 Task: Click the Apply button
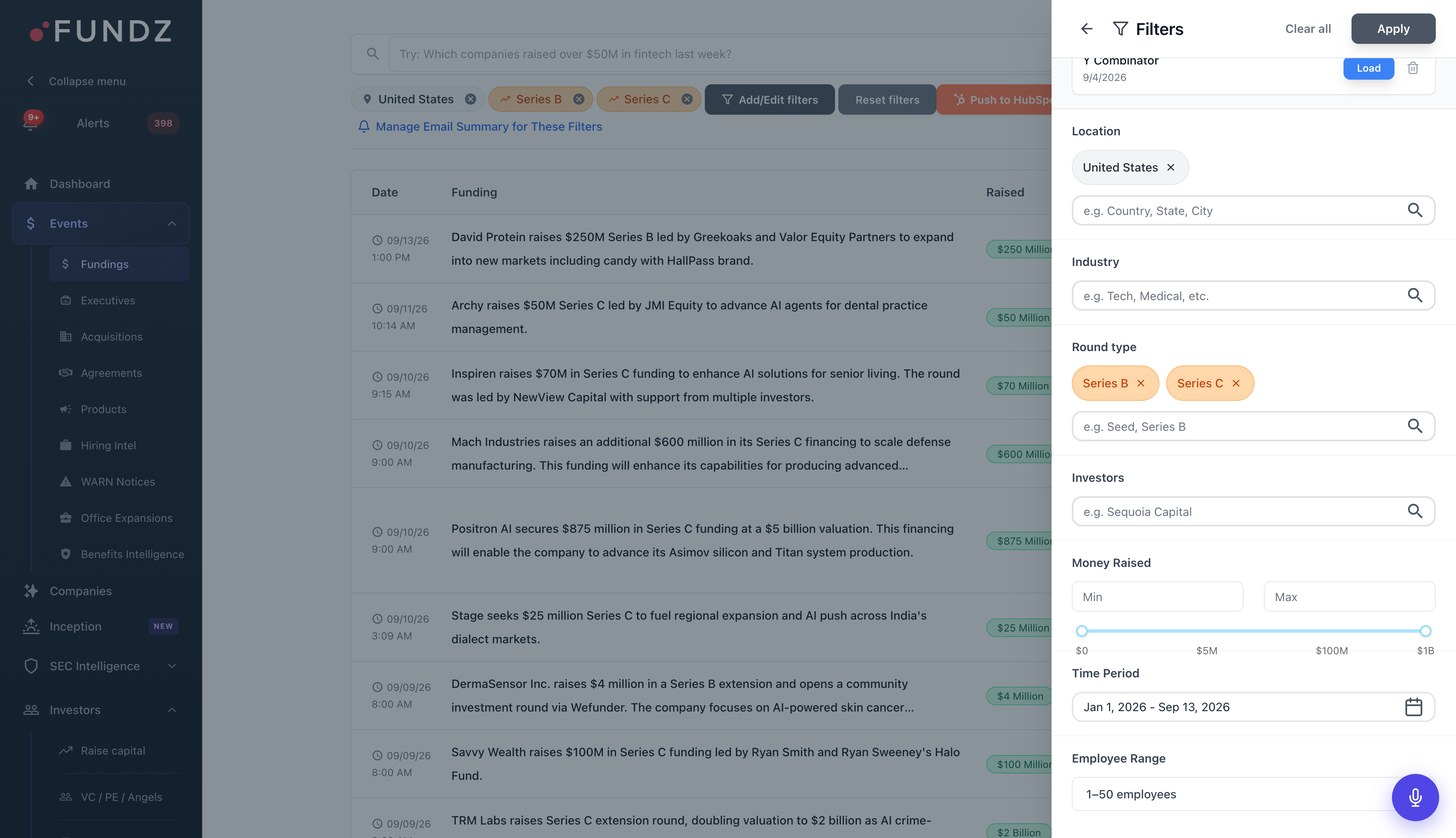point(1393,29)
